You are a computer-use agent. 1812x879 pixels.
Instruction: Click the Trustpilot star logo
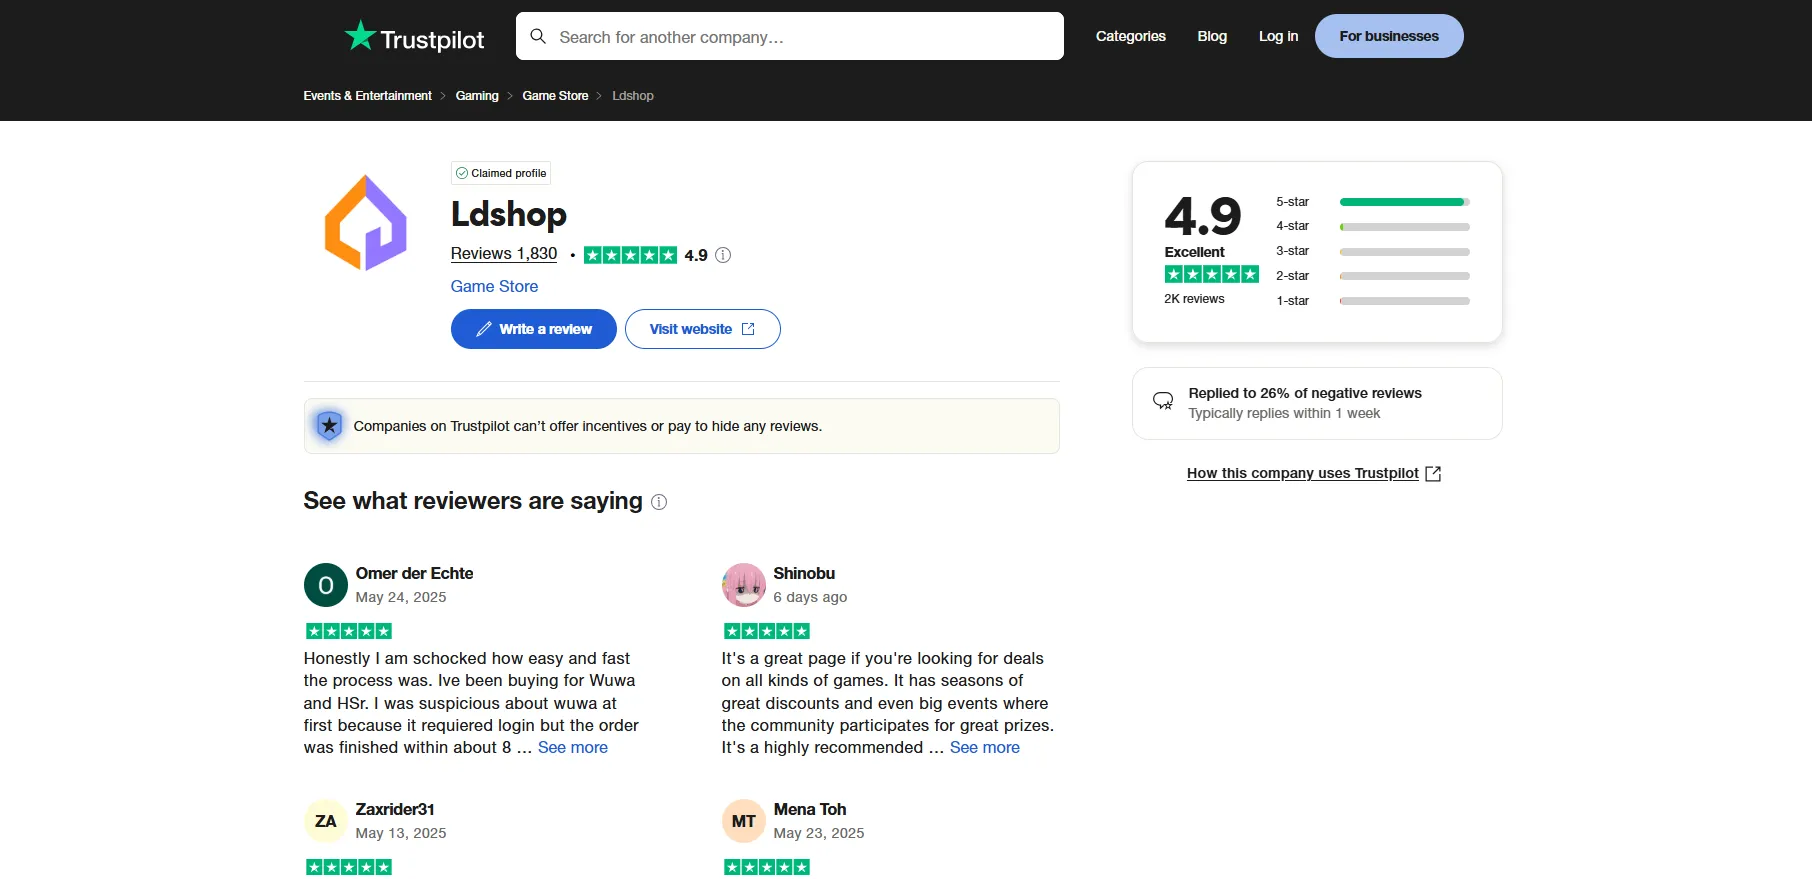360,37
